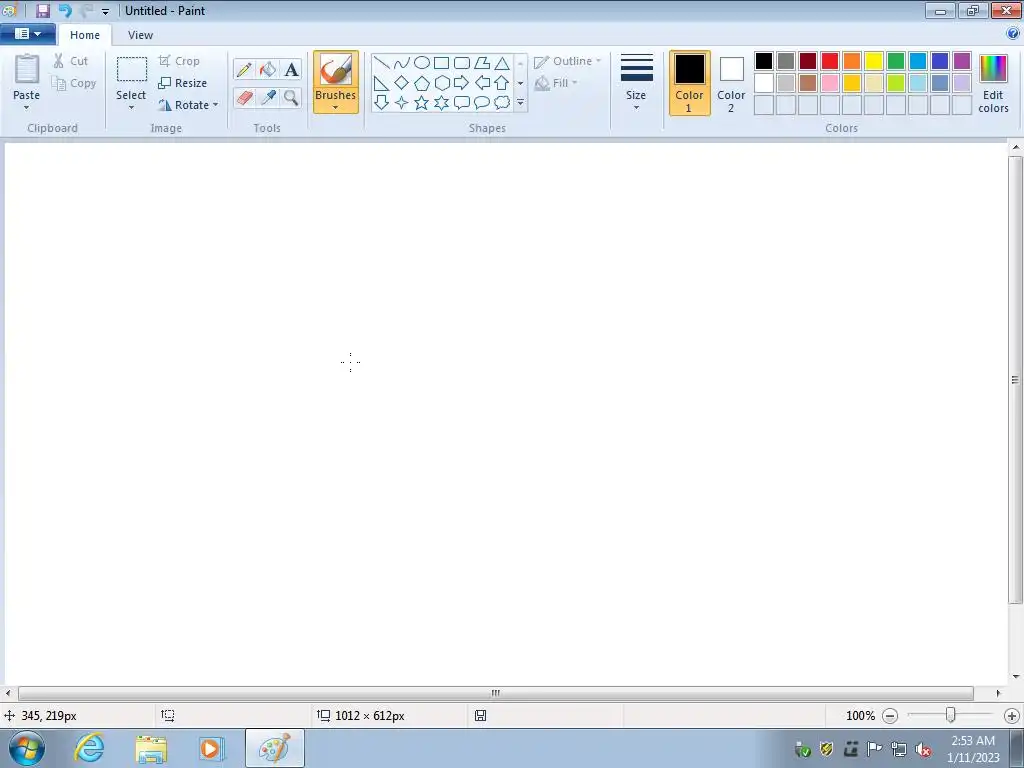Choose the Right arrow shape
This screenshot has height=768, width=1024.
[x=462, y=83]
